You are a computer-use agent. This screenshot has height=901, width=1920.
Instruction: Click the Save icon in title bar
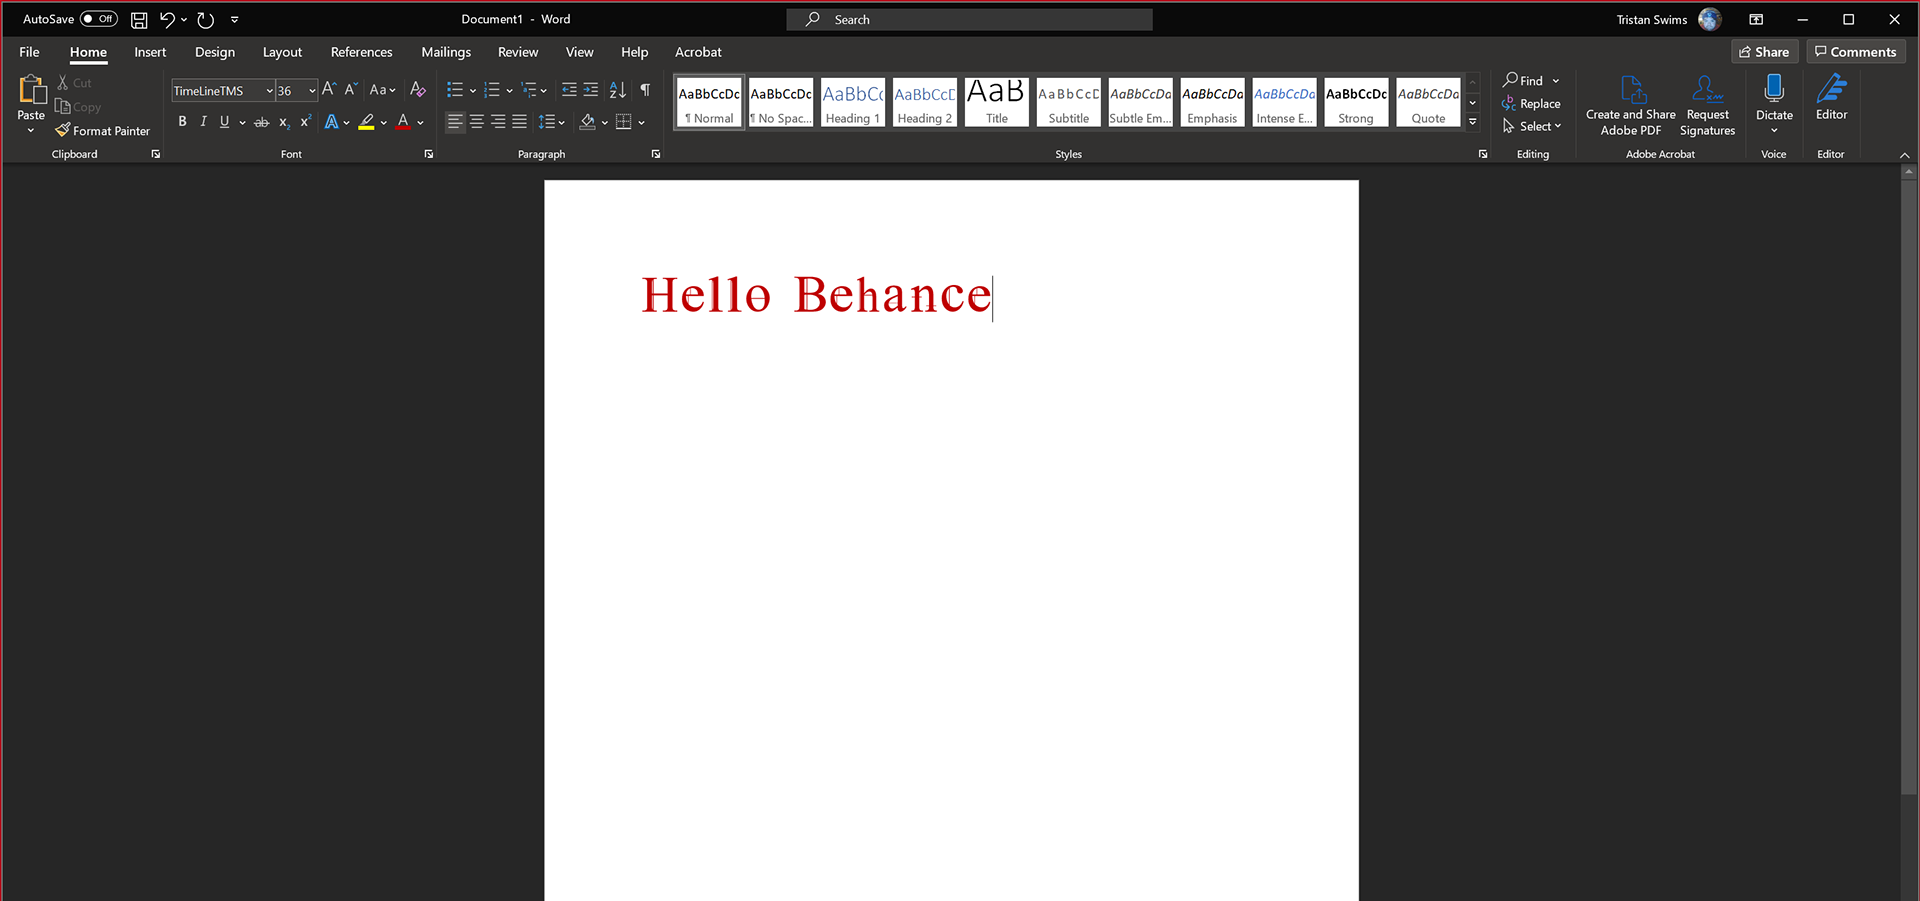(x=139, y=20)
